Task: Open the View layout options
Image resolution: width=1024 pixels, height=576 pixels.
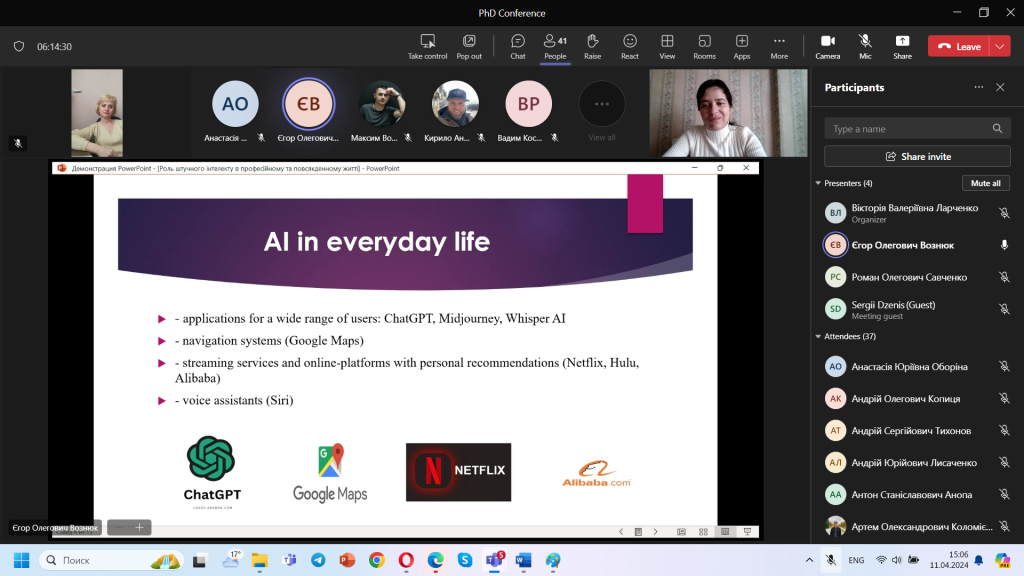Action: click(x=667, y=45)
